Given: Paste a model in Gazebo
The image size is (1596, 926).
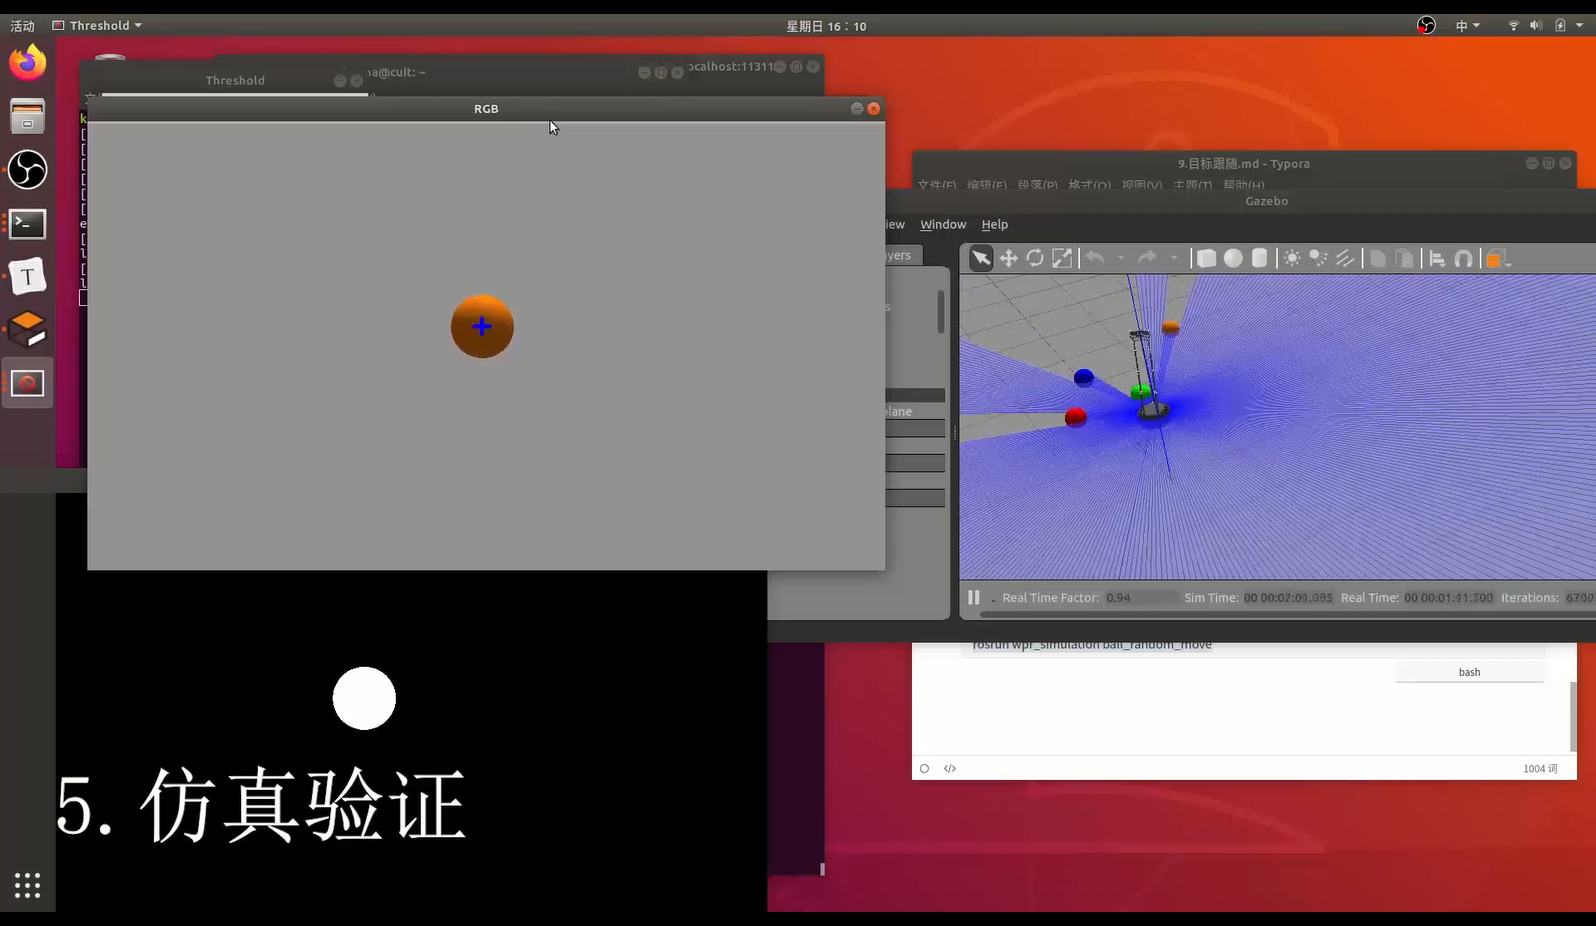Looking at the screenshot, I should [x=1405, y=259].
